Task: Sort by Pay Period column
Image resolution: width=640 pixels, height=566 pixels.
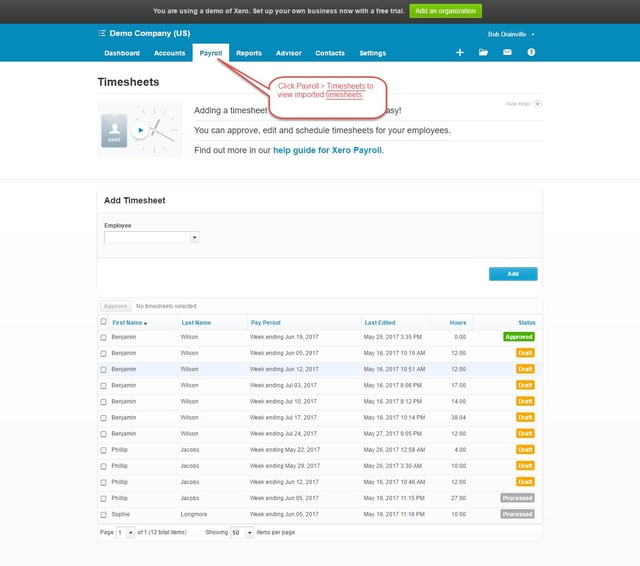Action: click(x=265, y=322)
